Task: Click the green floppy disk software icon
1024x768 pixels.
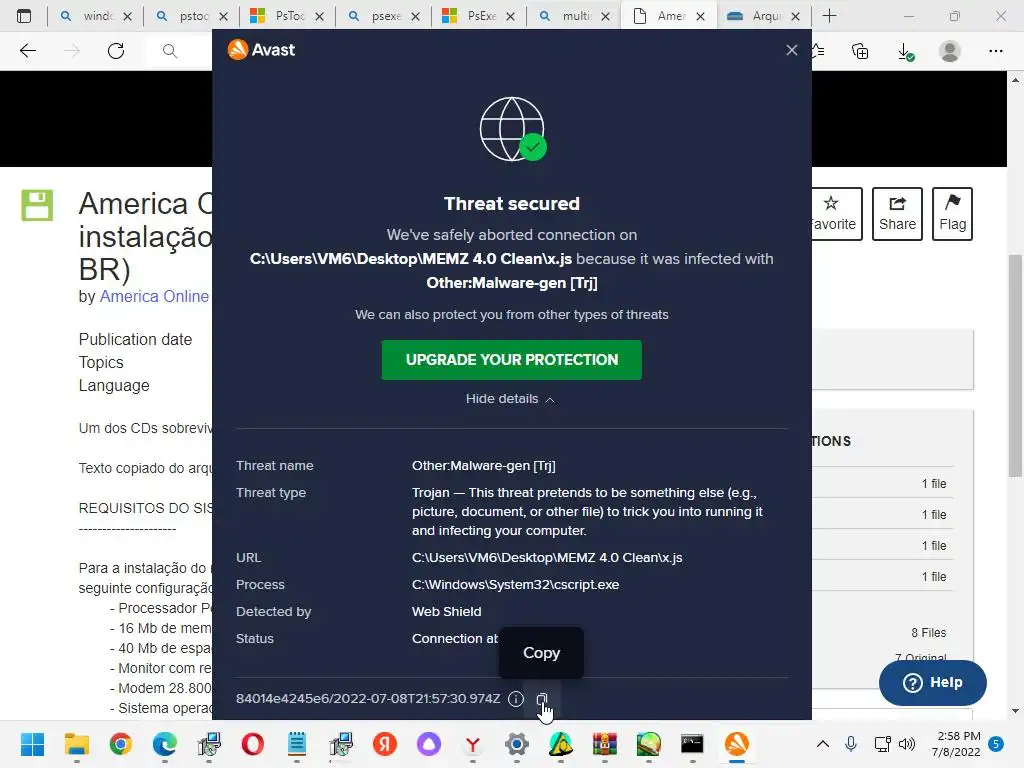Action: coord(37,205)
